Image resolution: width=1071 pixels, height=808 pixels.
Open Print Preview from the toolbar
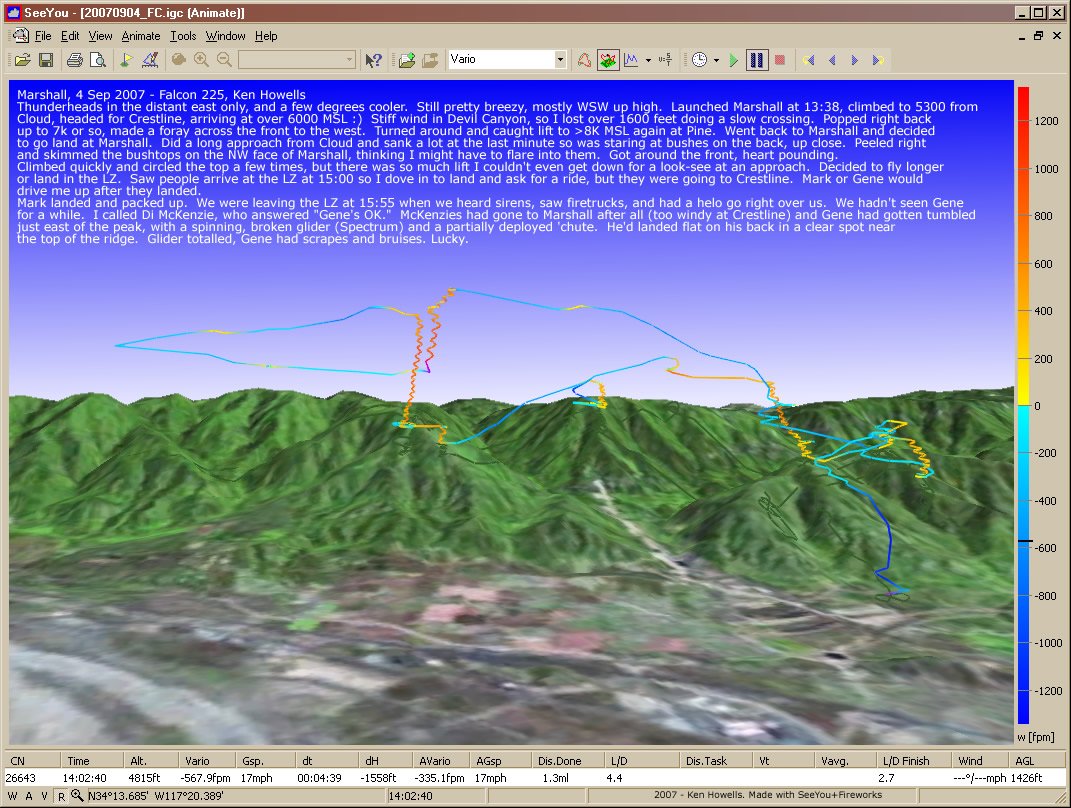[x=97, y=60]
